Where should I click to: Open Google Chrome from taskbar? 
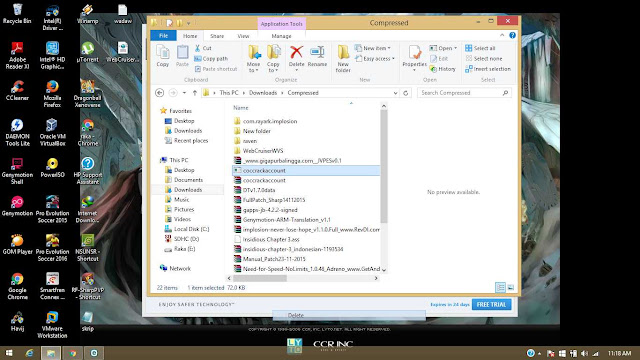(73, 353)
